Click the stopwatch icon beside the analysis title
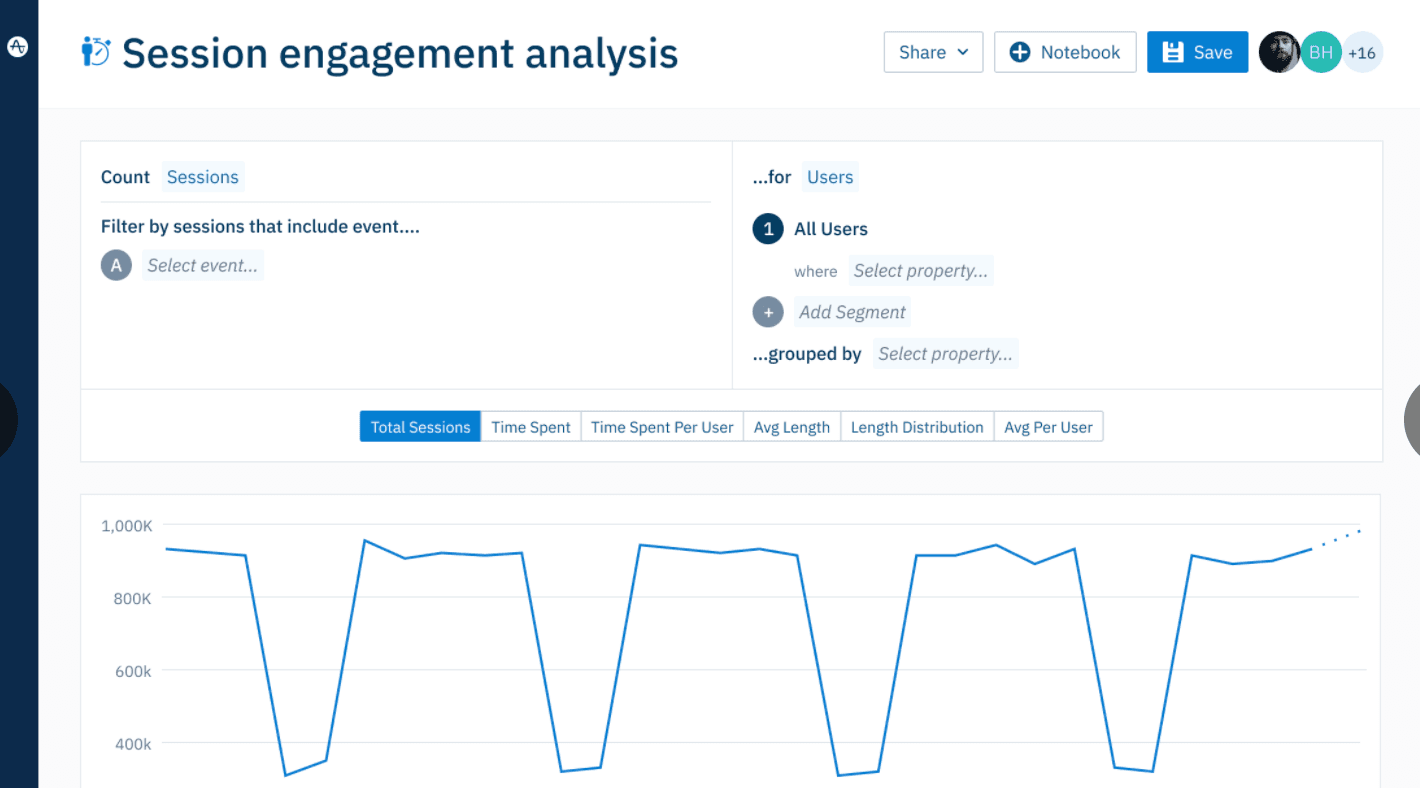The image size is (1420, 788). click(x=94, y=52)
